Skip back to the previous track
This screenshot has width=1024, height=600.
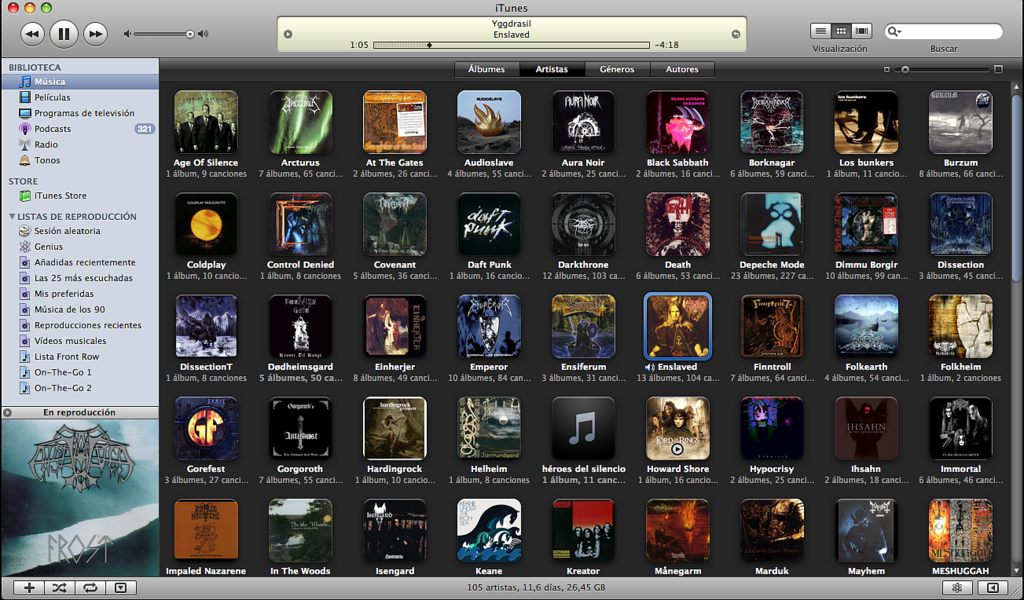tap(33, 34)
